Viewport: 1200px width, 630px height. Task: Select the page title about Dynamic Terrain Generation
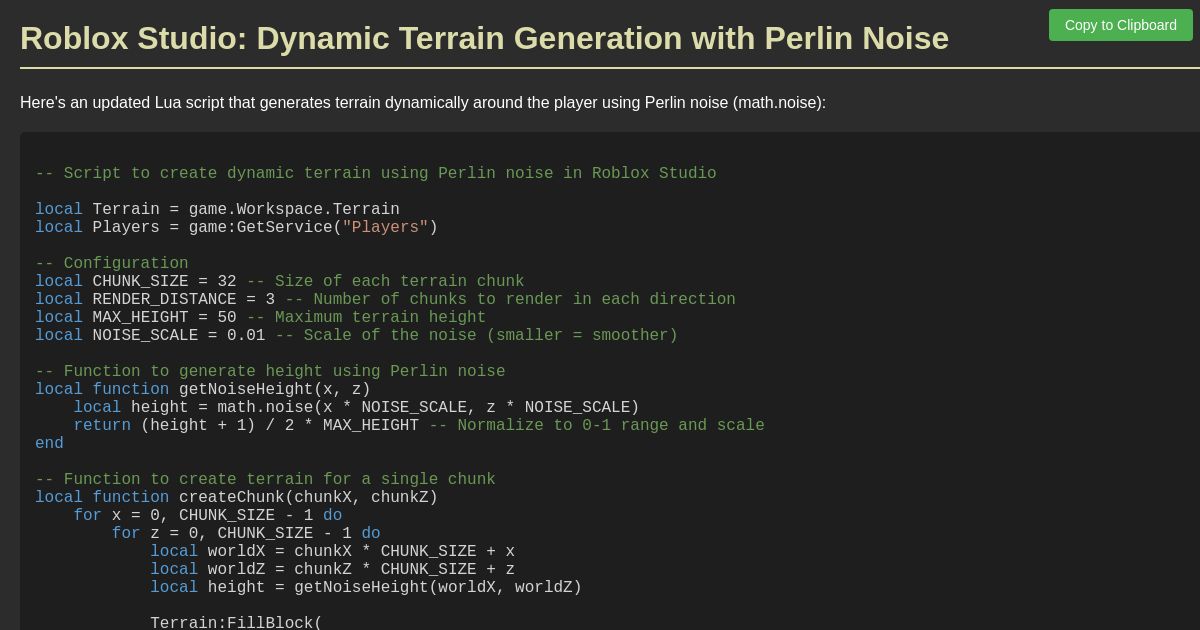point(484,39)
